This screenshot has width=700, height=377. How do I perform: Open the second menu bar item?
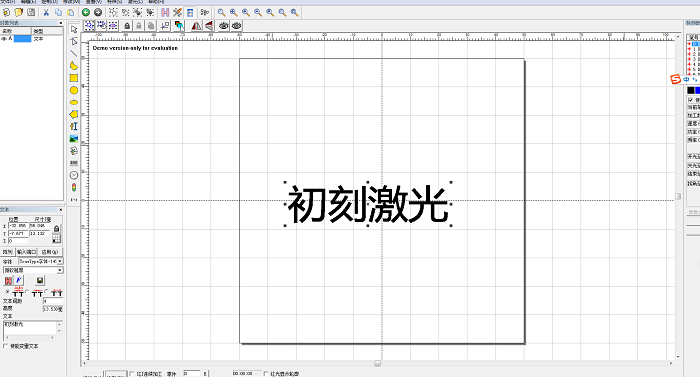coord(29,2)
